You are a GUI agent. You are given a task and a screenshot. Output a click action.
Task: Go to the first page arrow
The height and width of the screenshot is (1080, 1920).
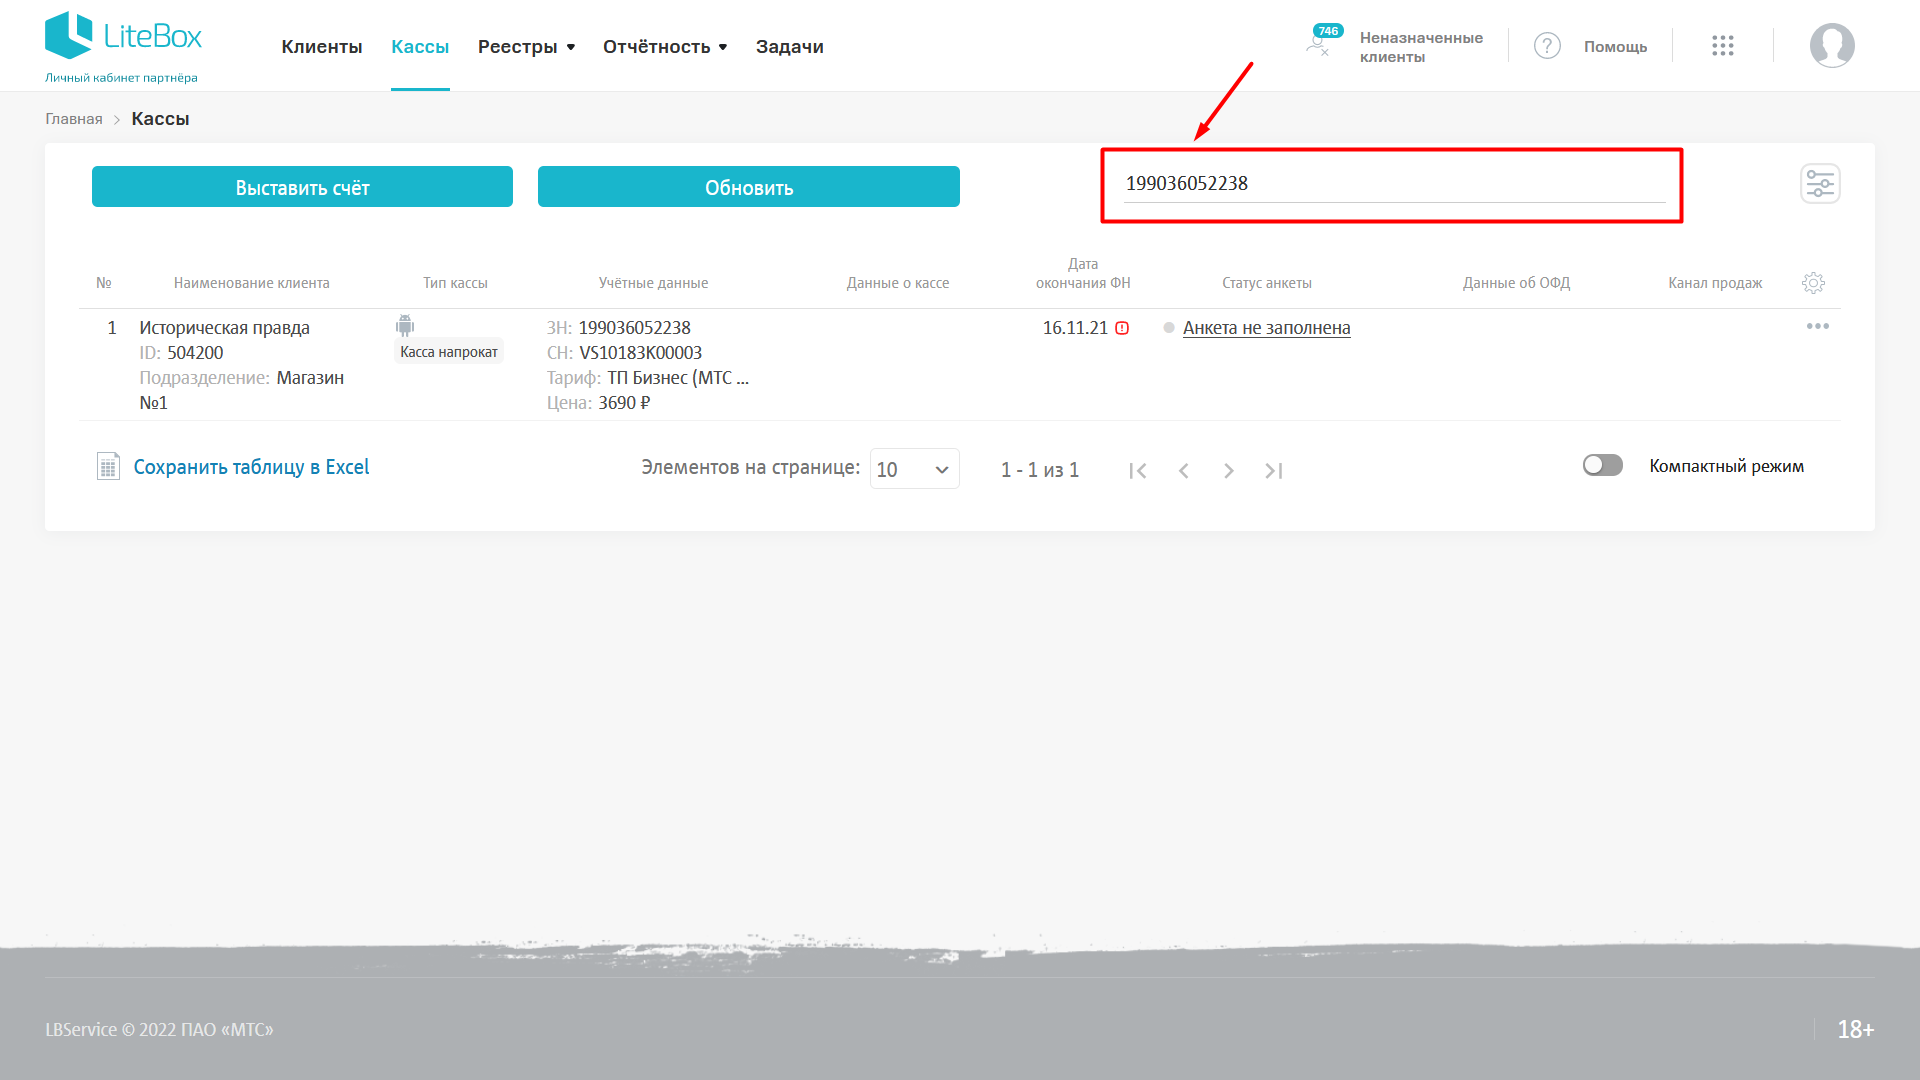click(x=1138, y=471)
